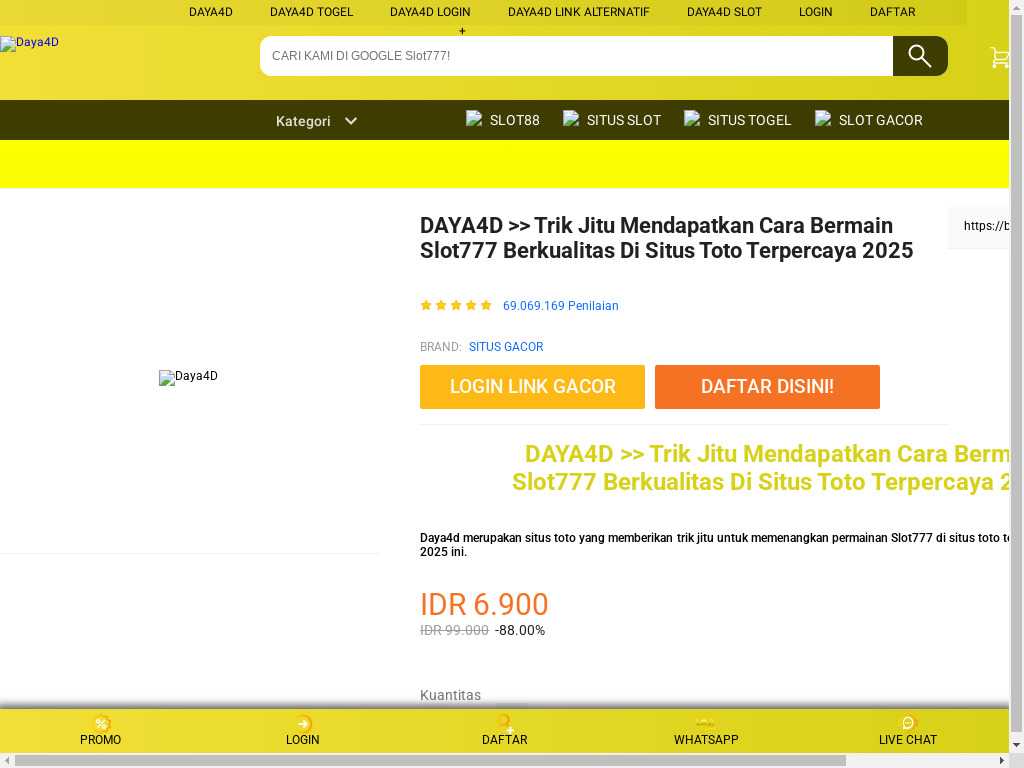This screenshot has width=1024, height=768.
Task: Click the DAFTAR icon in bottom bar
Action: [x=505, y=723]
